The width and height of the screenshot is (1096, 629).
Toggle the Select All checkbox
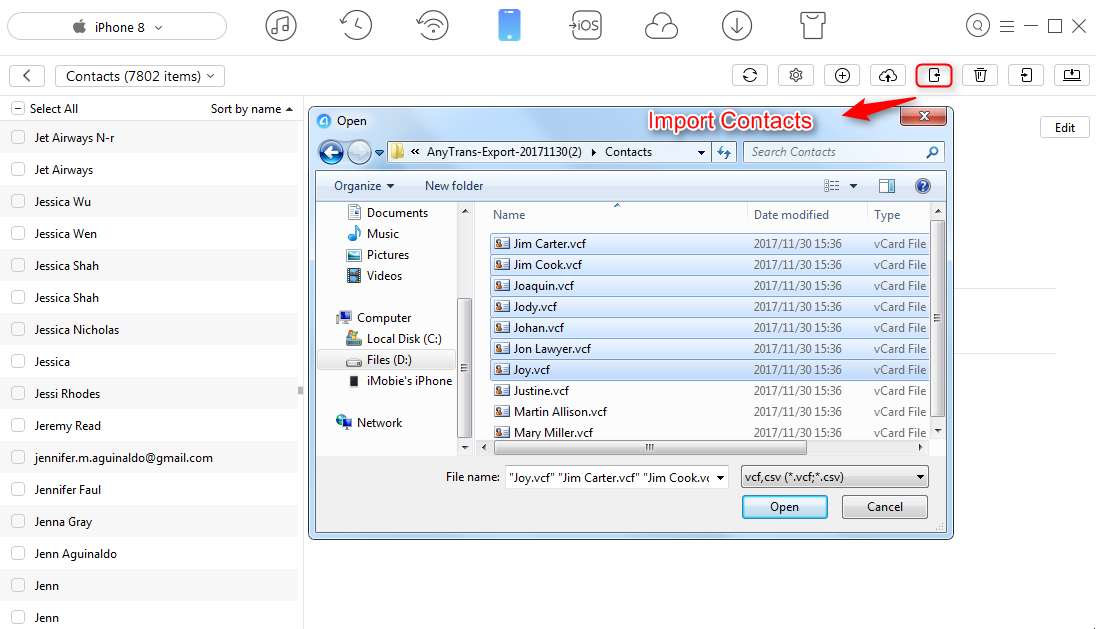[18, 108]
